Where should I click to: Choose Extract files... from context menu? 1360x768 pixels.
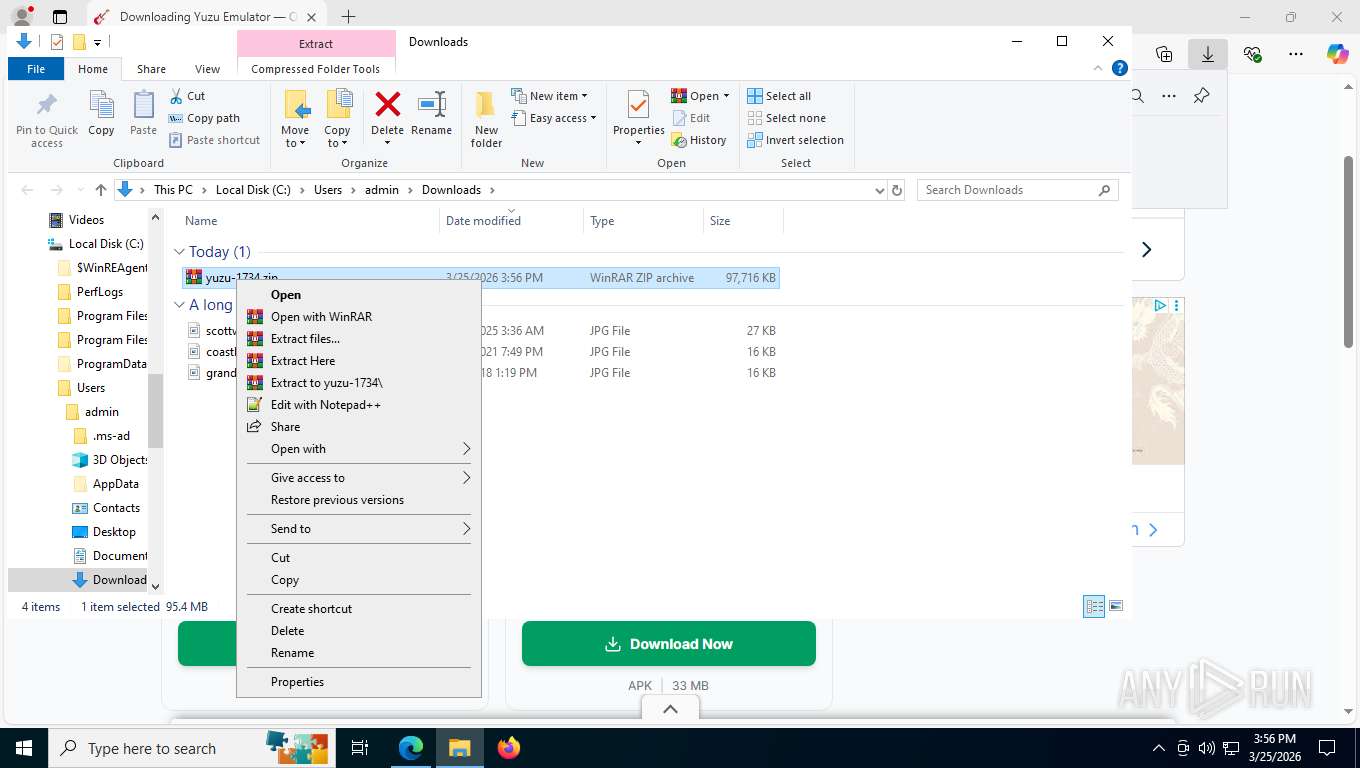click(358, 339)
